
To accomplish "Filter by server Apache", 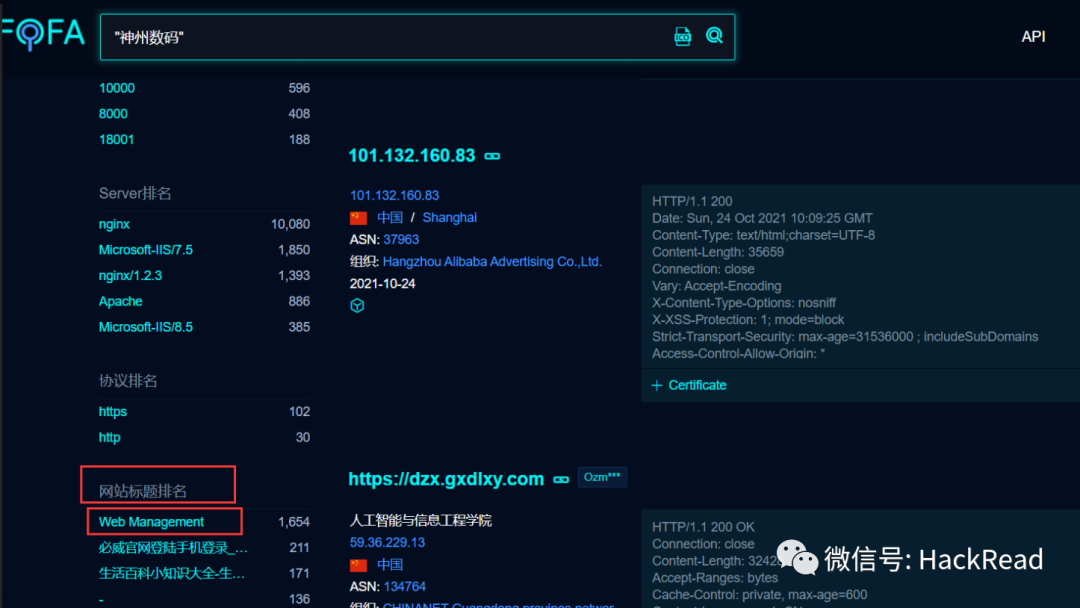I will coord(121,302).
